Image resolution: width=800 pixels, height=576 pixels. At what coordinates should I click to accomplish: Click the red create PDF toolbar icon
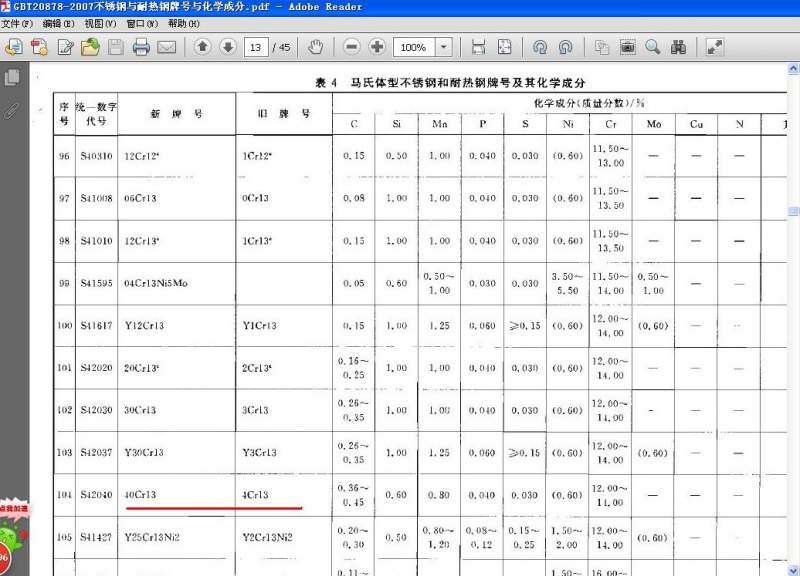tap(39, 47)
